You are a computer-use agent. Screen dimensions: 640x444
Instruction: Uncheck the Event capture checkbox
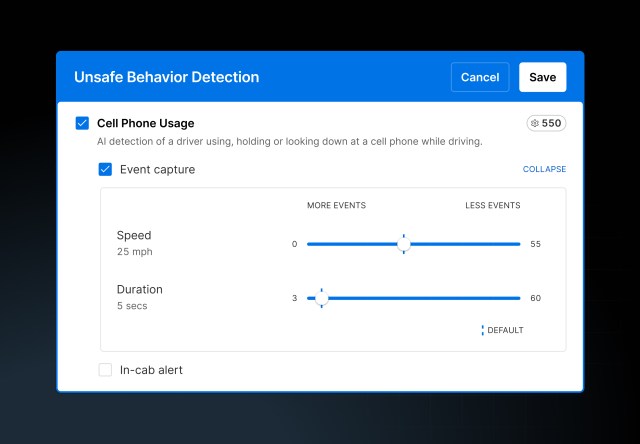[105, 169]
